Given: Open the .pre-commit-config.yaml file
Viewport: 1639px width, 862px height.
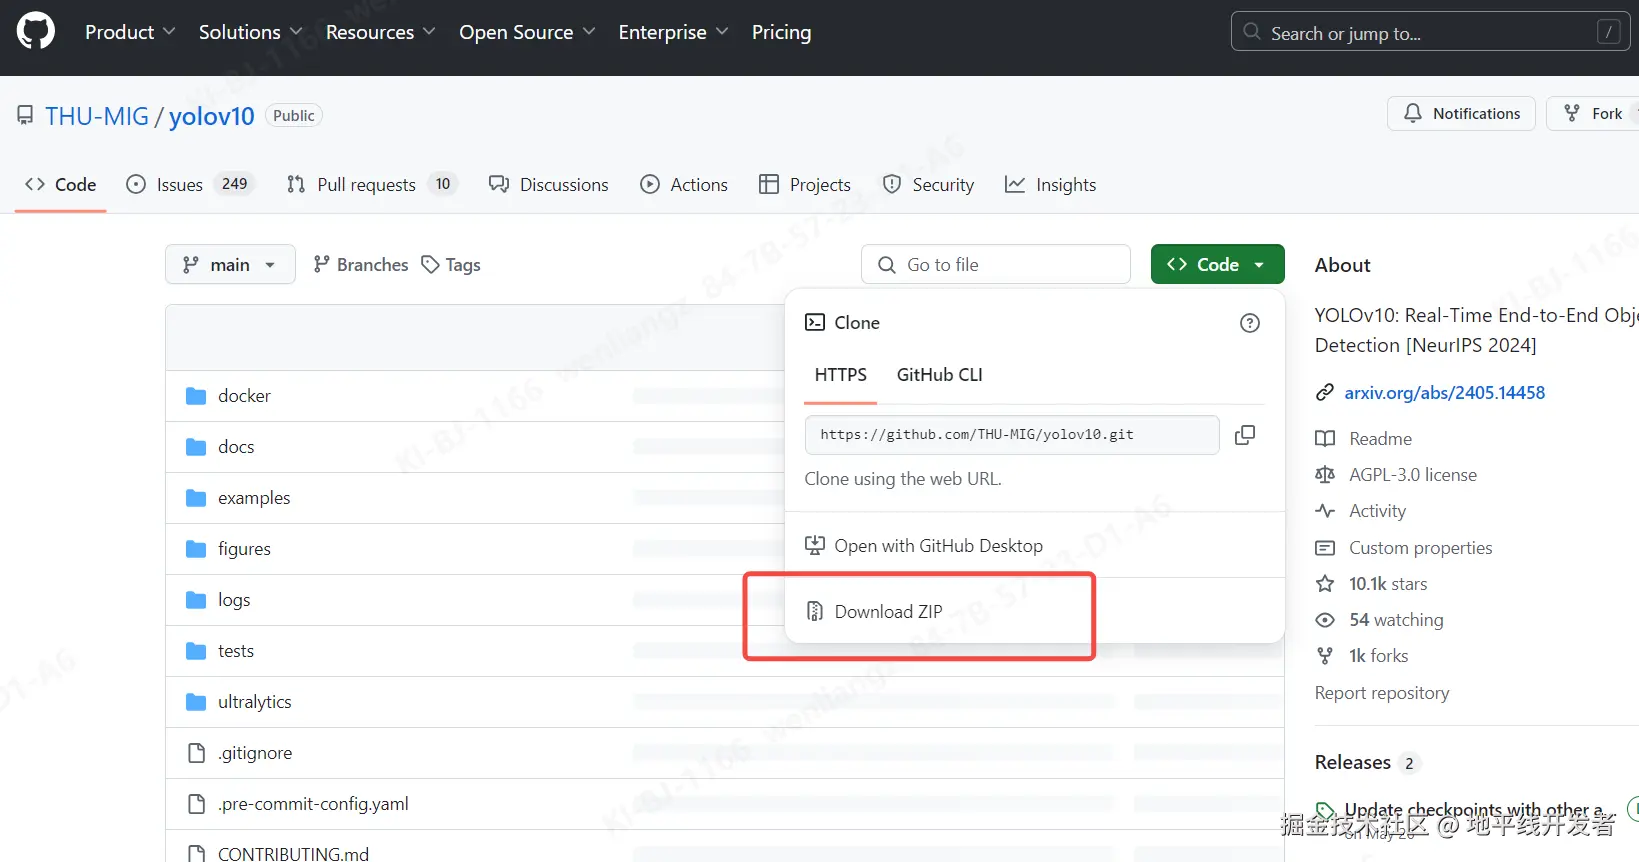Looking at the screenshot, I should point(313,804).
